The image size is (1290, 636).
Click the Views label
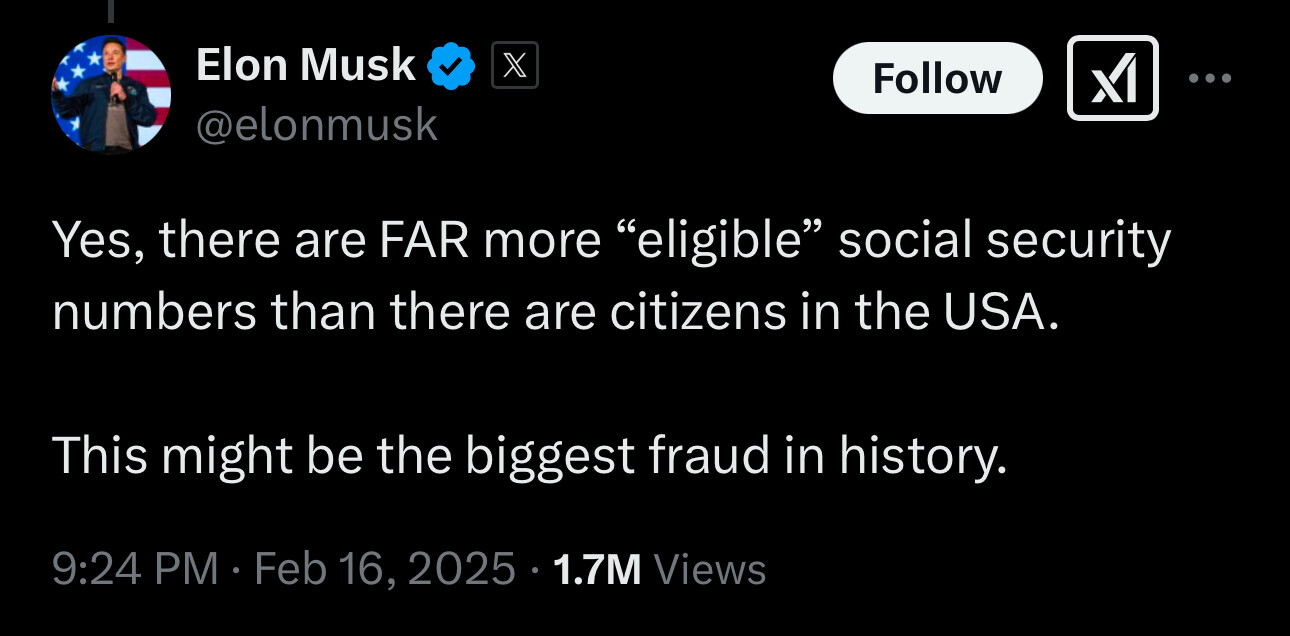709,569
